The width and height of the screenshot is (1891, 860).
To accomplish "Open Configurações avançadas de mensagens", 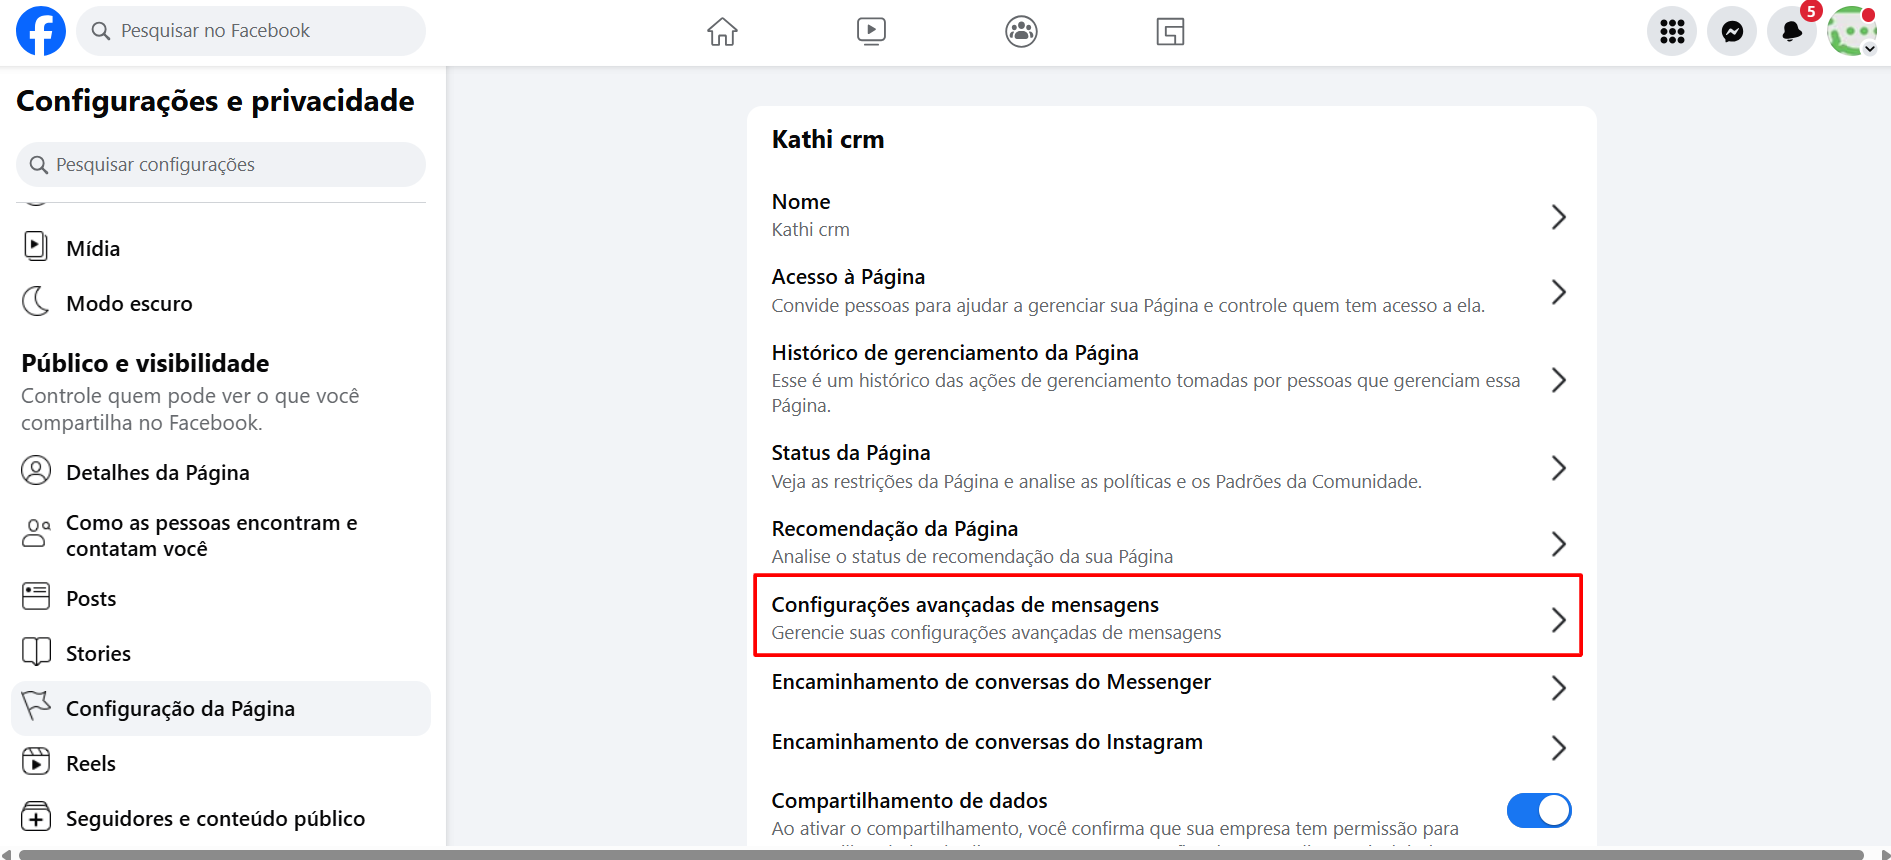I will coord(1166,617).
